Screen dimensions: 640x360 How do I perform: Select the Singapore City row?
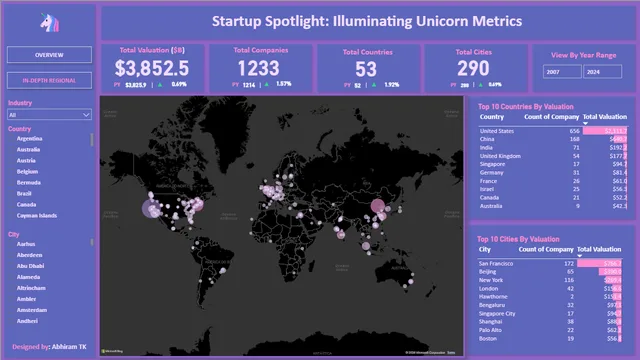550,313
